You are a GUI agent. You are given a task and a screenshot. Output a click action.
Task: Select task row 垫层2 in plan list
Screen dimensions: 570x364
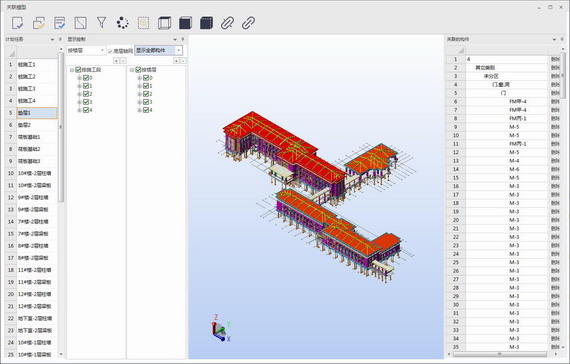[x=37, y=125]
